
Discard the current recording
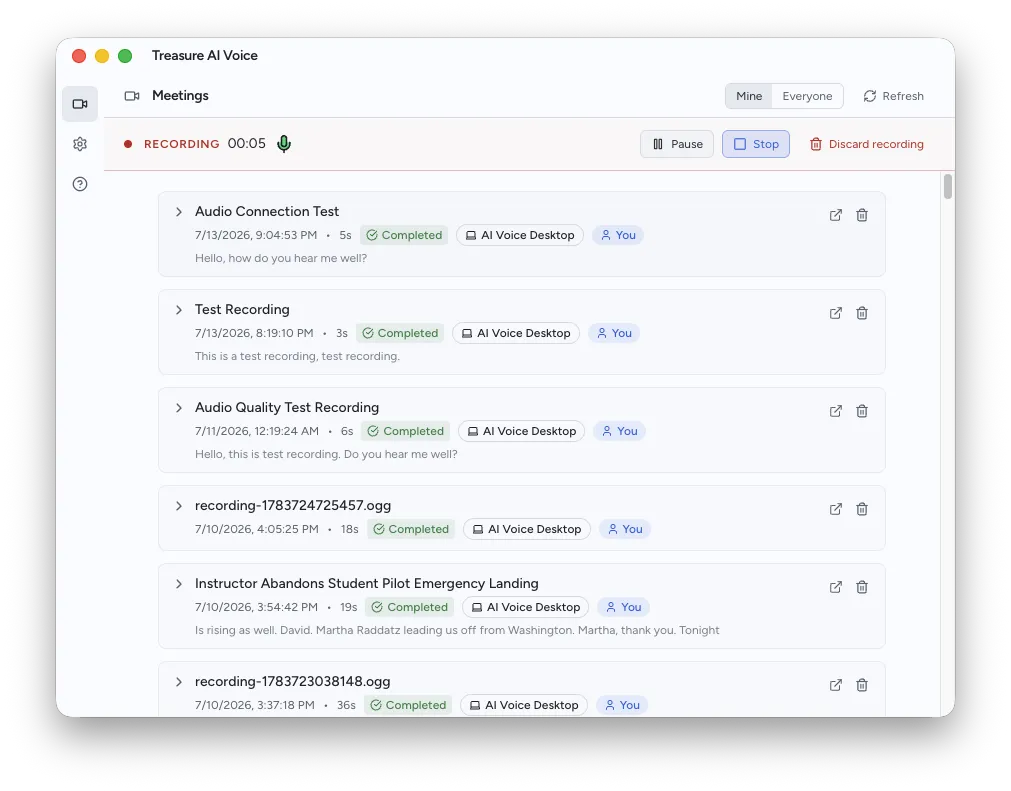coord(867,144)
